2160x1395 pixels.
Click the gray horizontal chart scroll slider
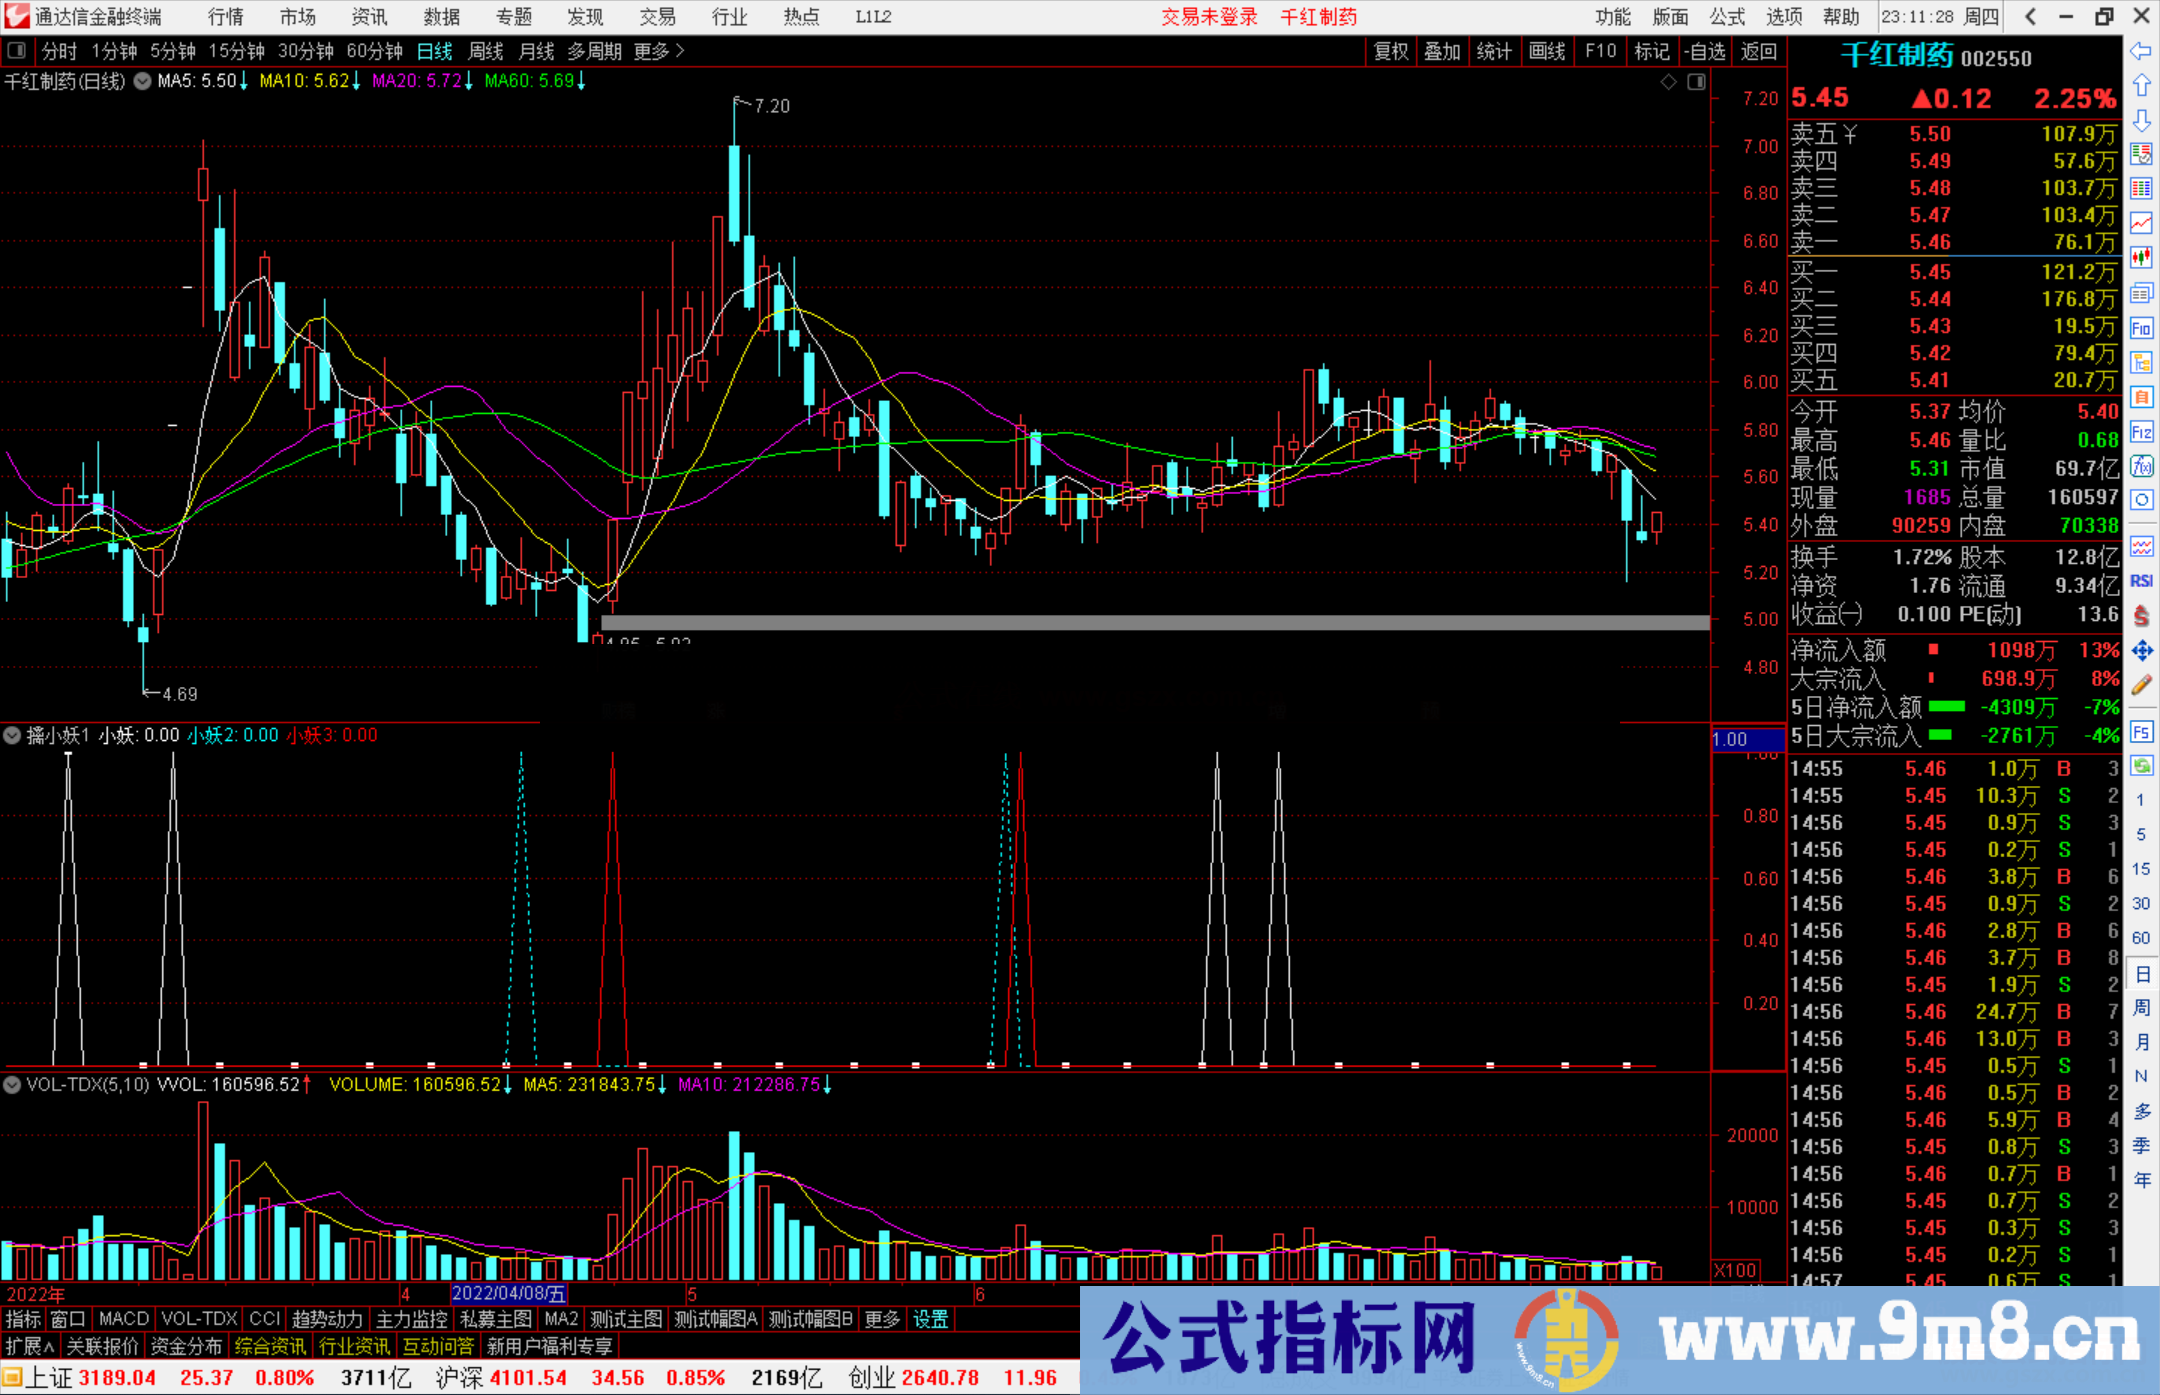[1150, 623]
